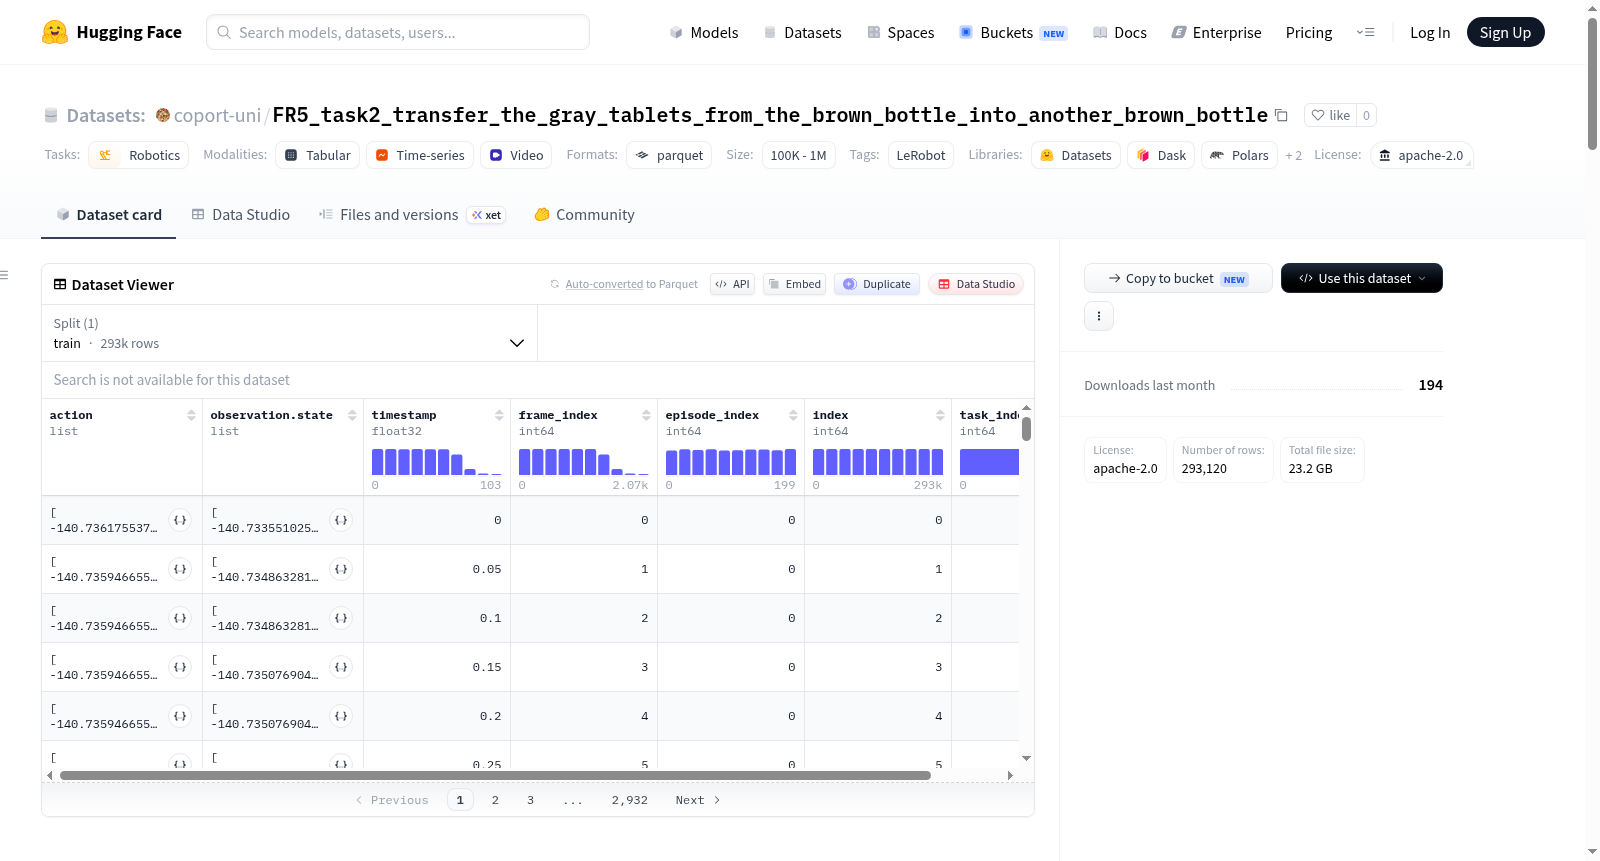The width and height of the screenshot is (1600, 861).
Task: Sort the timestamp column
Action: 499,415
